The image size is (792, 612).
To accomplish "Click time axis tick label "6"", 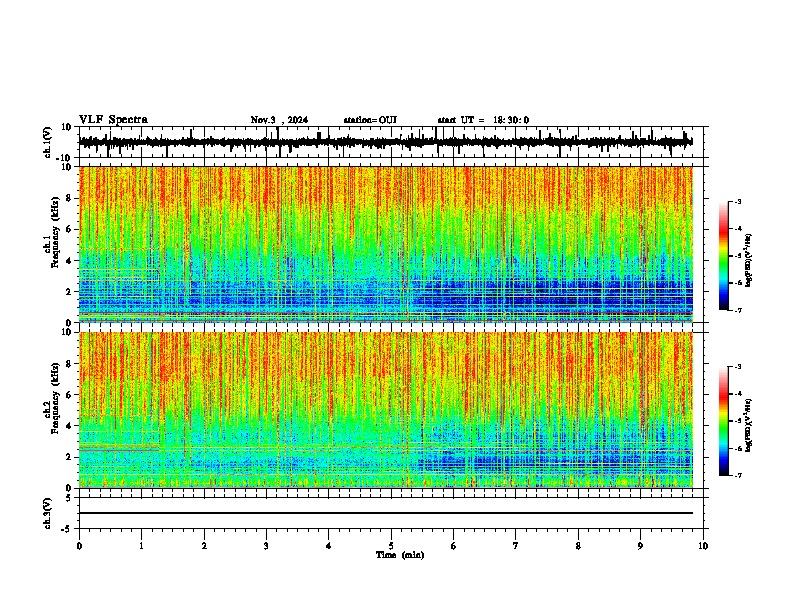I will point(454,546).
